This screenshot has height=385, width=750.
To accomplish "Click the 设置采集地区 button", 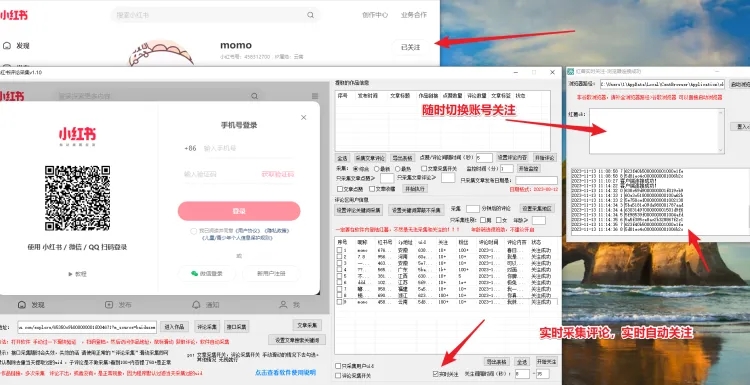I will (537, 209).
